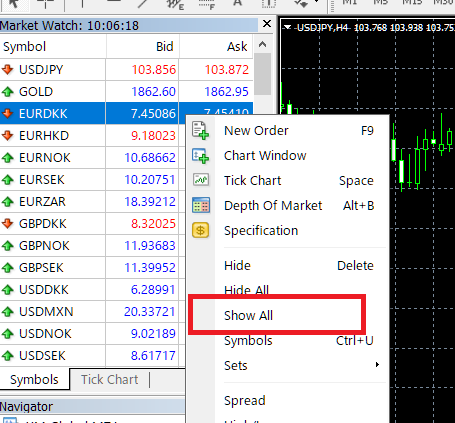
Task: Click the Navigator panel title bar
Action: click(92, 406)
